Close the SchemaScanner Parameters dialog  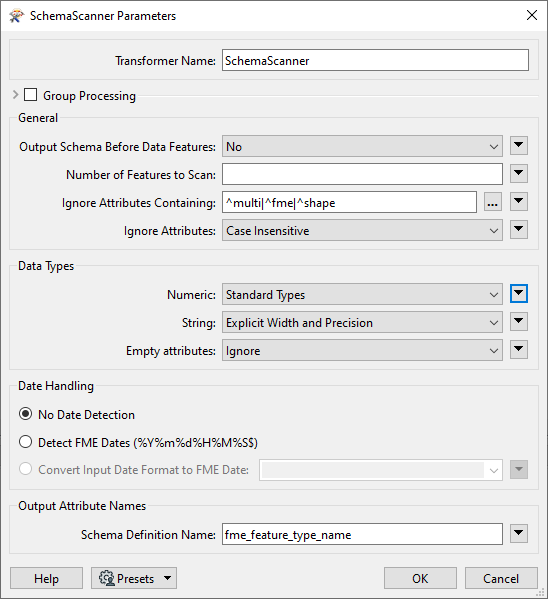(x=532, y=16)
